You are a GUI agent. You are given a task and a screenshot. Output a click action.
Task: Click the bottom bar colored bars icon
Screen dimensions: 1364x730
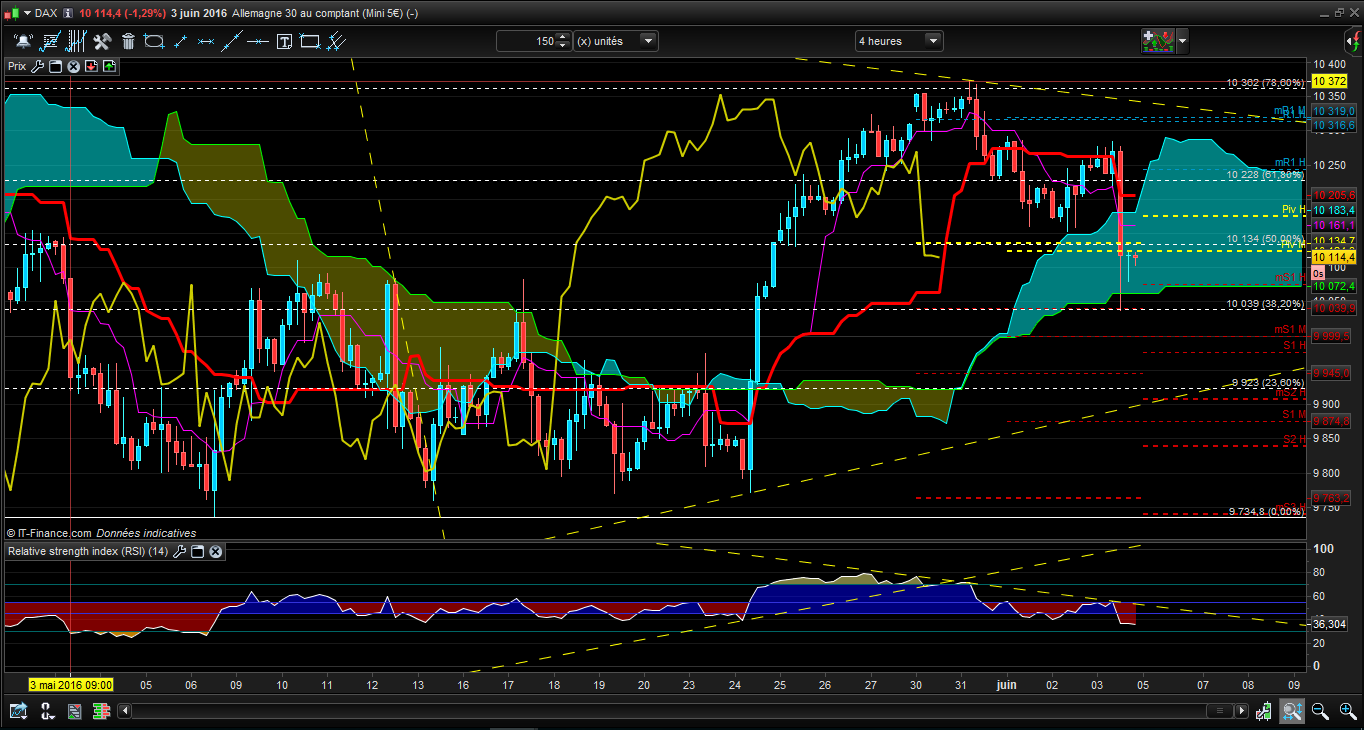[x=101, y=711]
